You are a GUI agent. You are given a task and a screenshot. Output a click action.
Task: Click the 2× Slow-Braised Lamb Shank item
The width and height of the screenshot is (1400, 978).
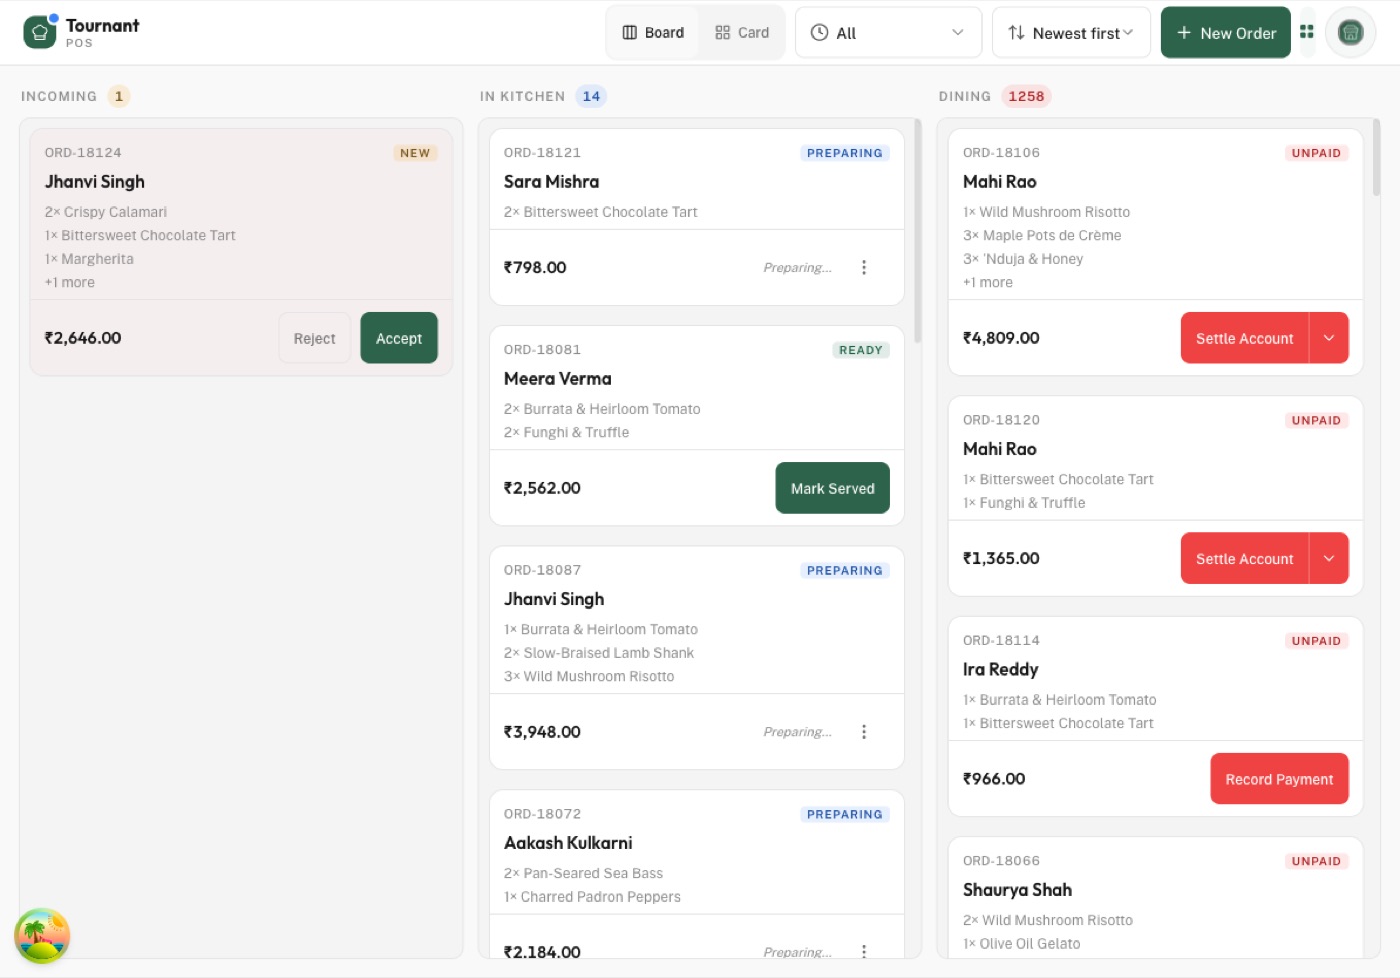point(599,653)
